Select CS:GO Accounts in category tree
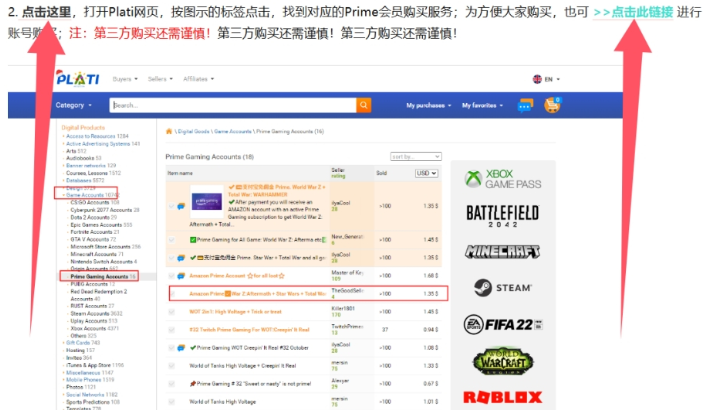 pos(90,202)
